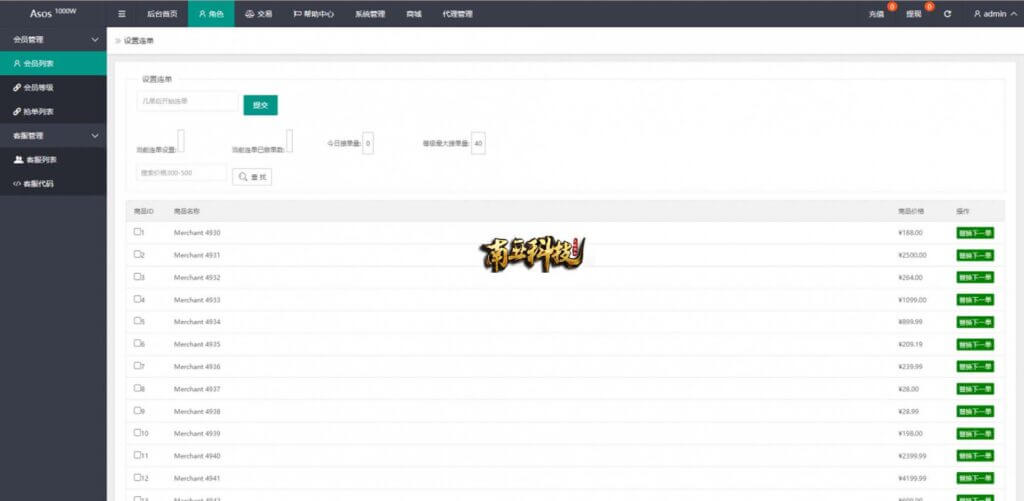Click the refresh icon in top bar
This screenshot has width=1024, height=501.
coord(947,14)
